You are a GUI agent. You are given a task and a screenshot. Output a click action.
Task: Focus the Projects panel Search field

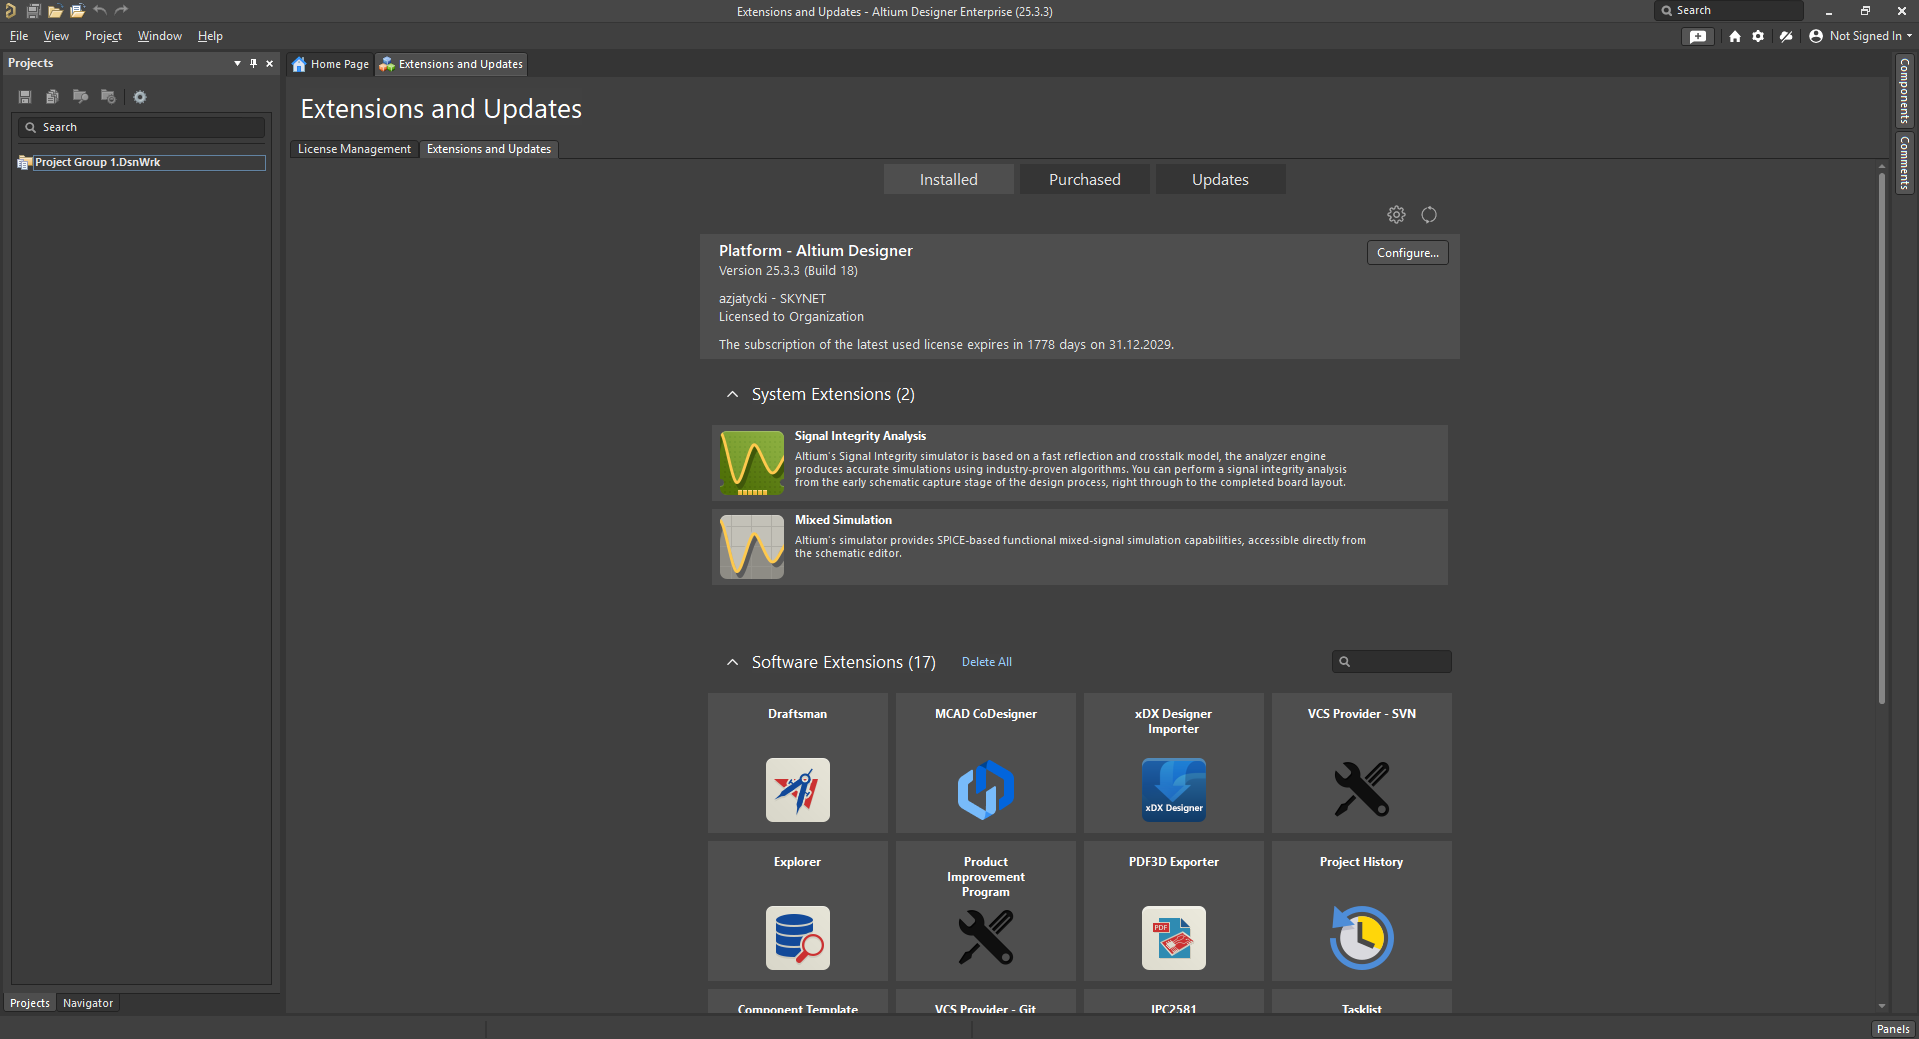[141, 127]
